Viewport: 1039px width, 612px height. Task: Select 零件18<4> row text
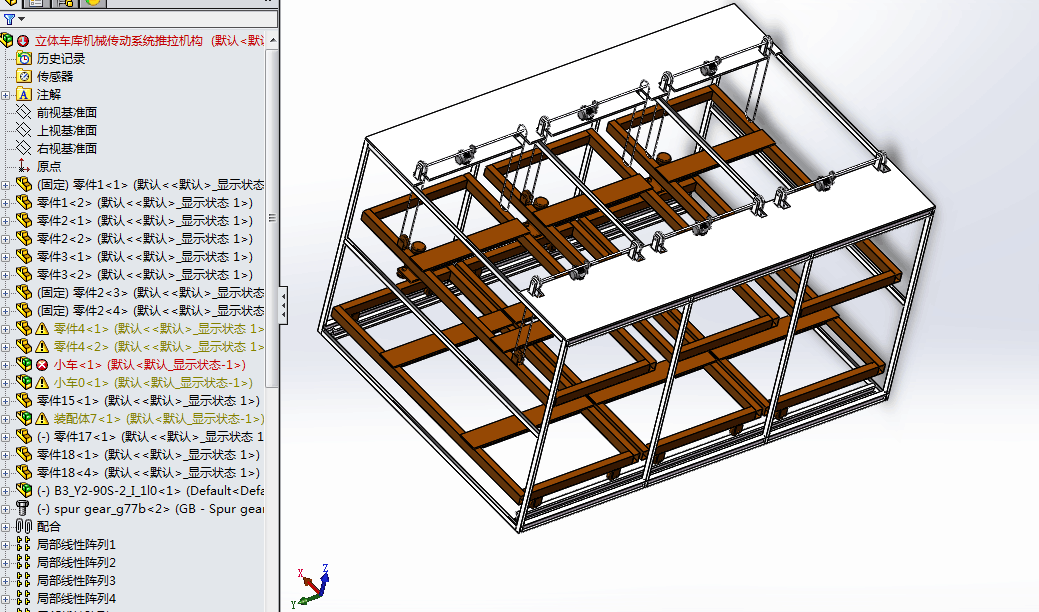pos(148,472)
